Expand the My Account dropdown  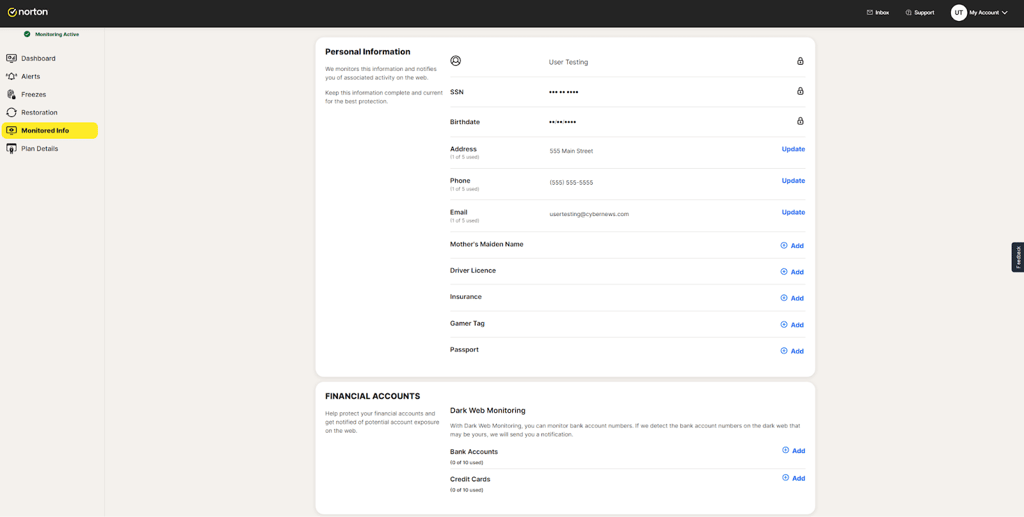[x=989, y=12]
